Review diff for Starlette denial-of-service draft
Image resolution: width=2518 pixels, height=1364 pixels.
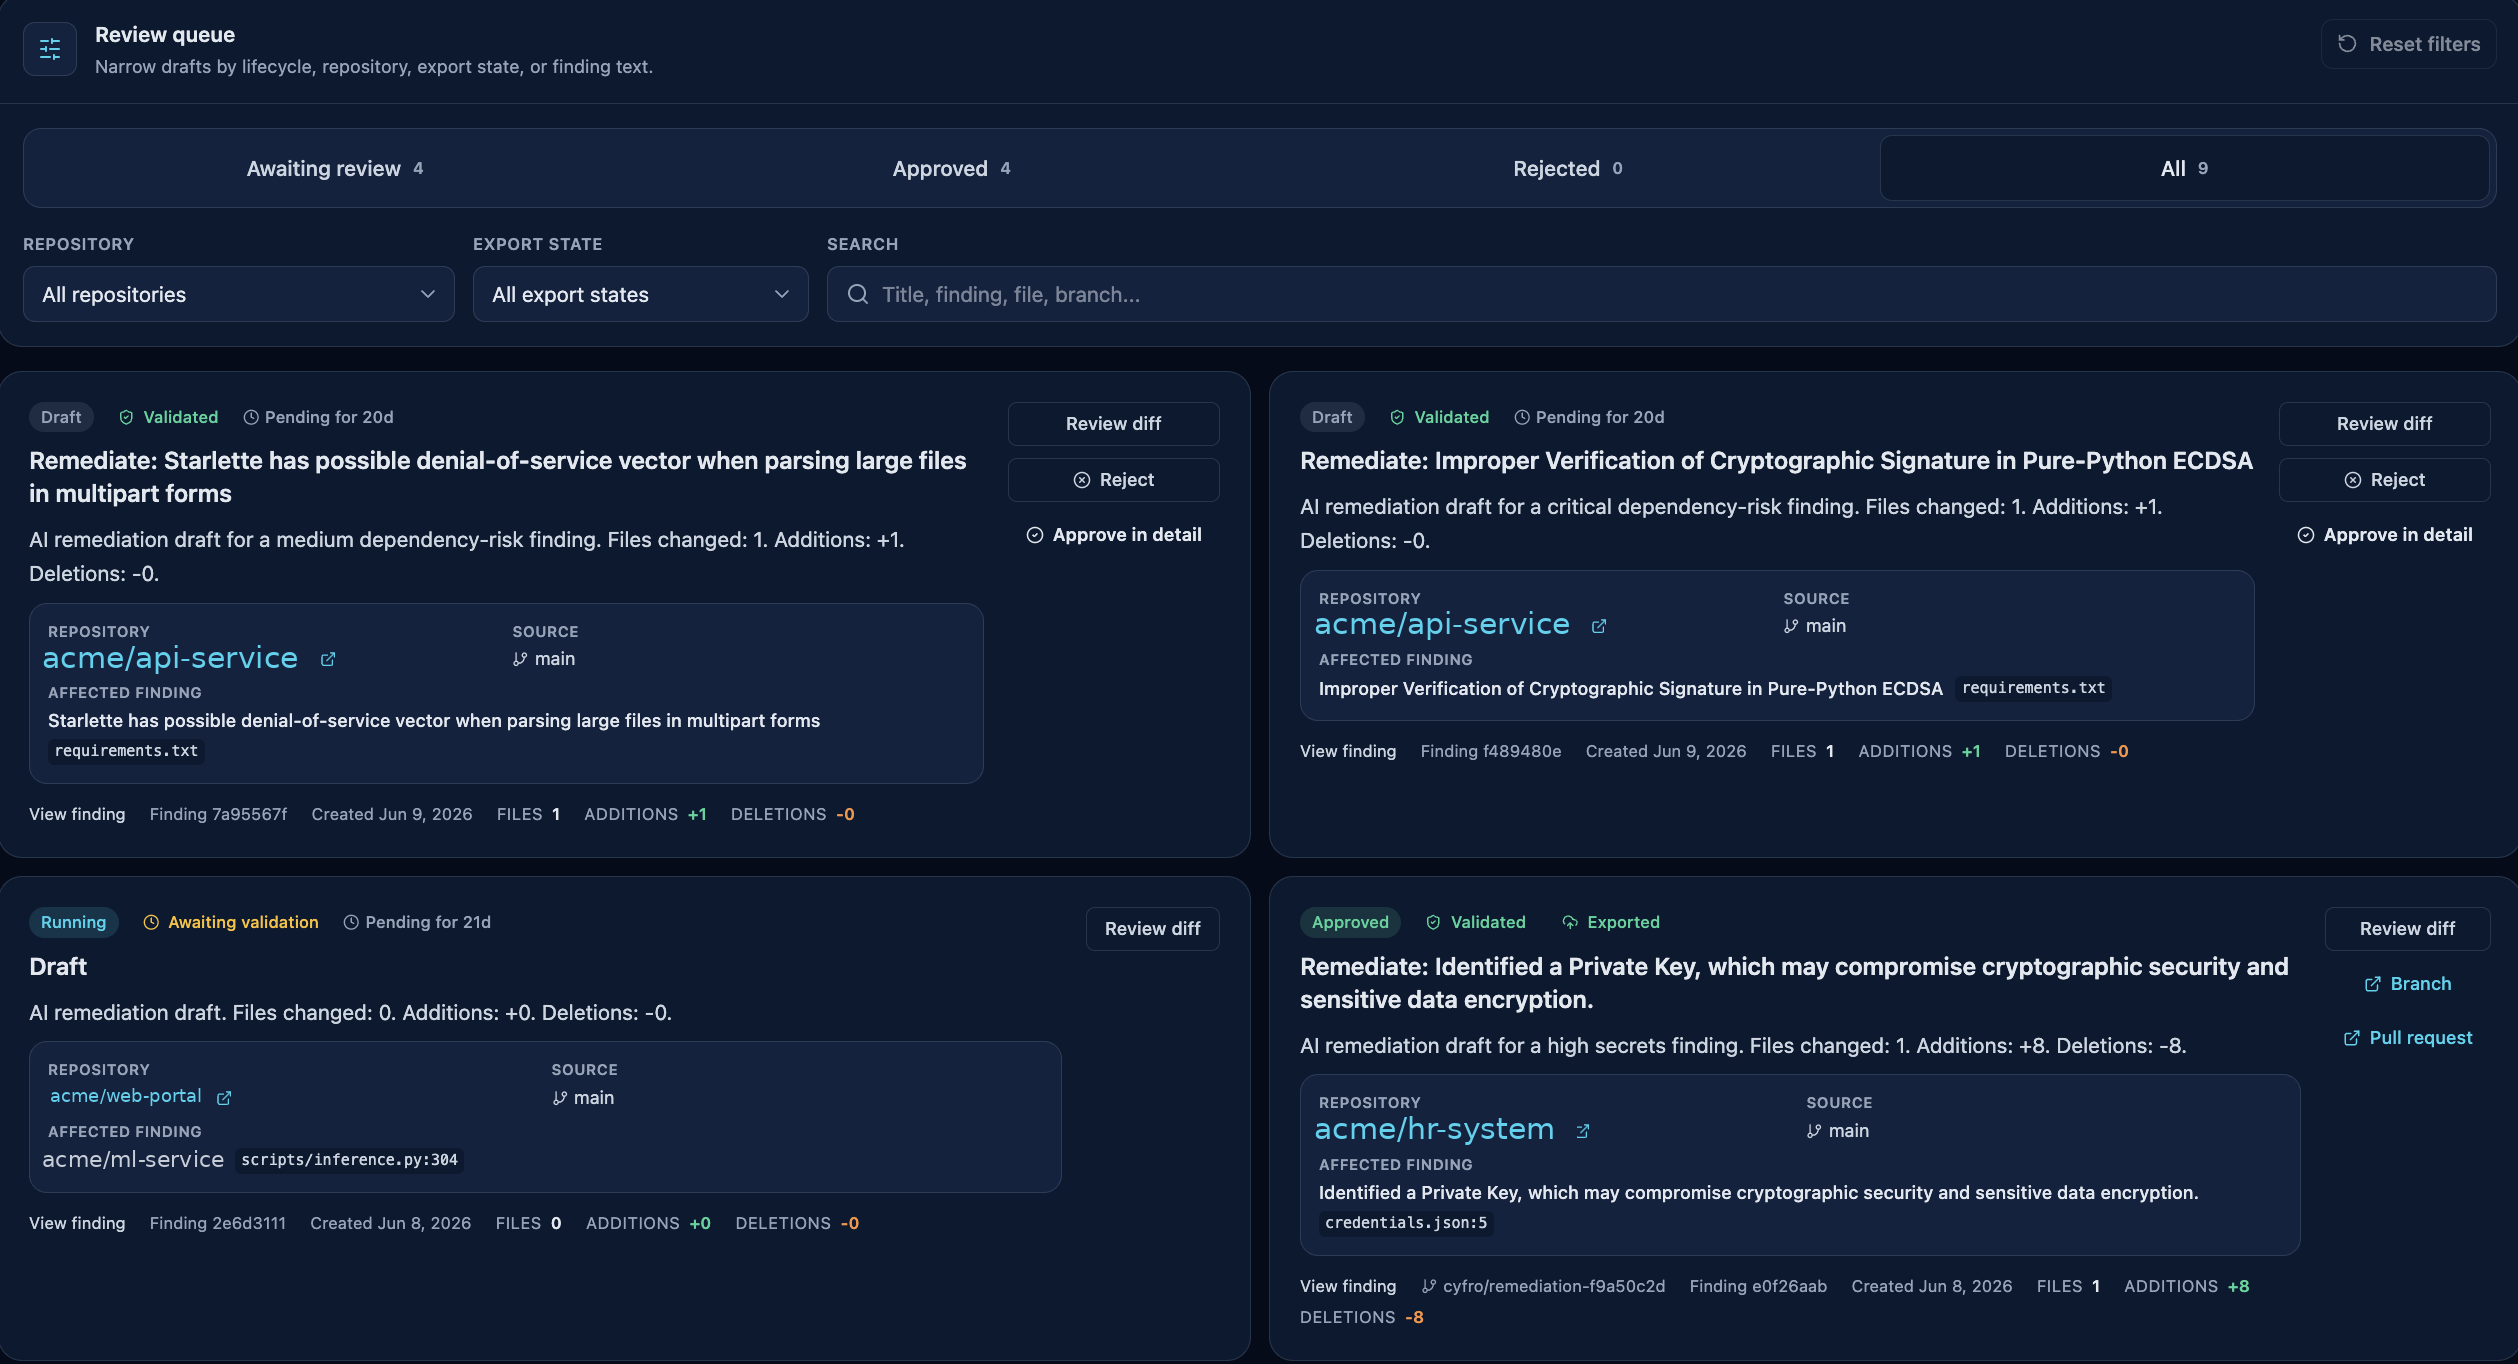tap(1113, 424)
